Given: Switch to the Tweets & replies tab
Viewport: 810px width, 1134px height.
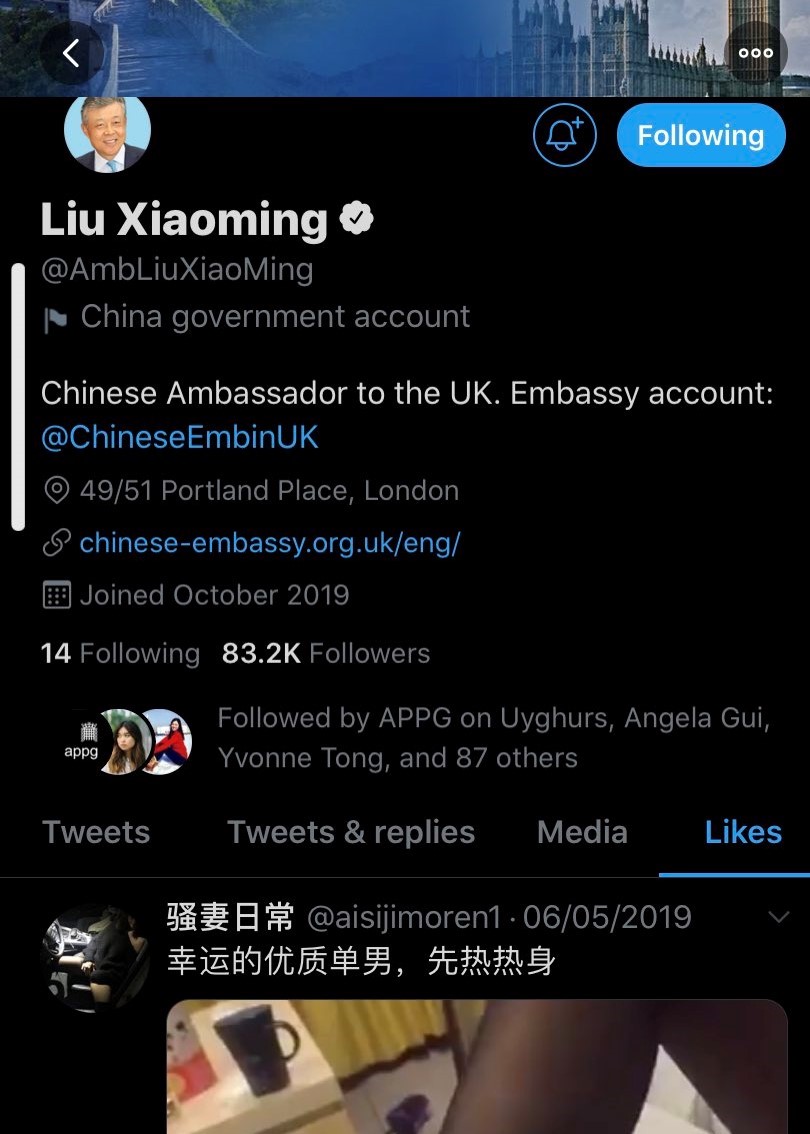Looking at the screenshot, I should (x=351, y=832).
